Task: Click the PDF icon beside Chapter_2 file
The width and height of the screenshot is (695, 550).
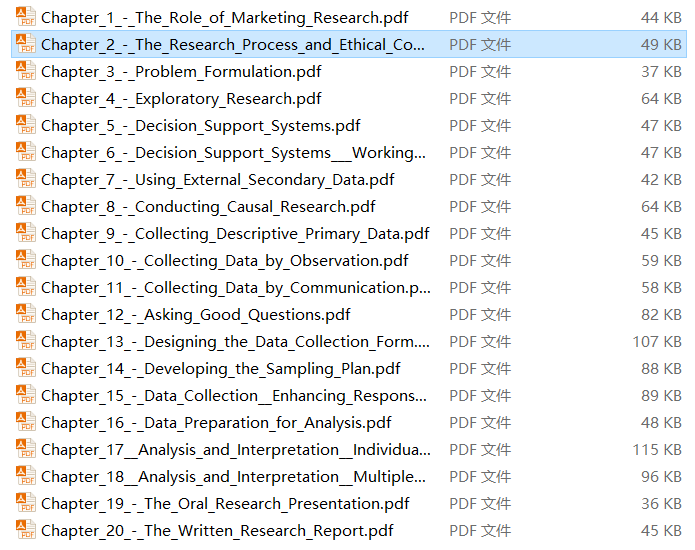Action: point(26,44)
